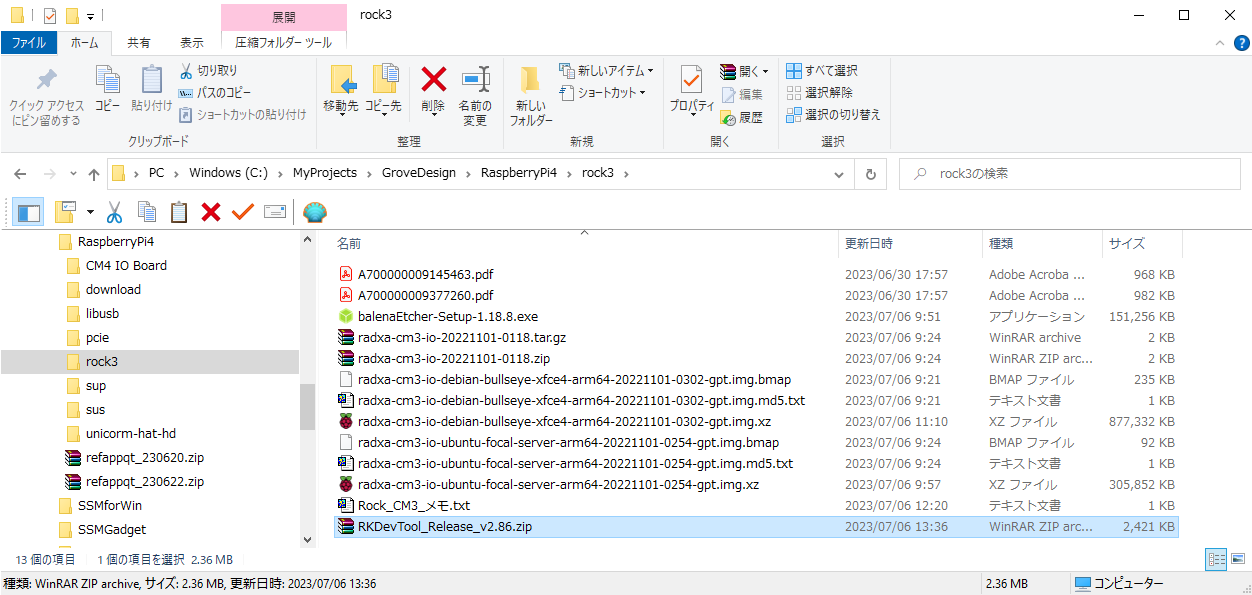Collapse the ribbon with the chevron
The image size is (1252, 595).
point(1219,43)
